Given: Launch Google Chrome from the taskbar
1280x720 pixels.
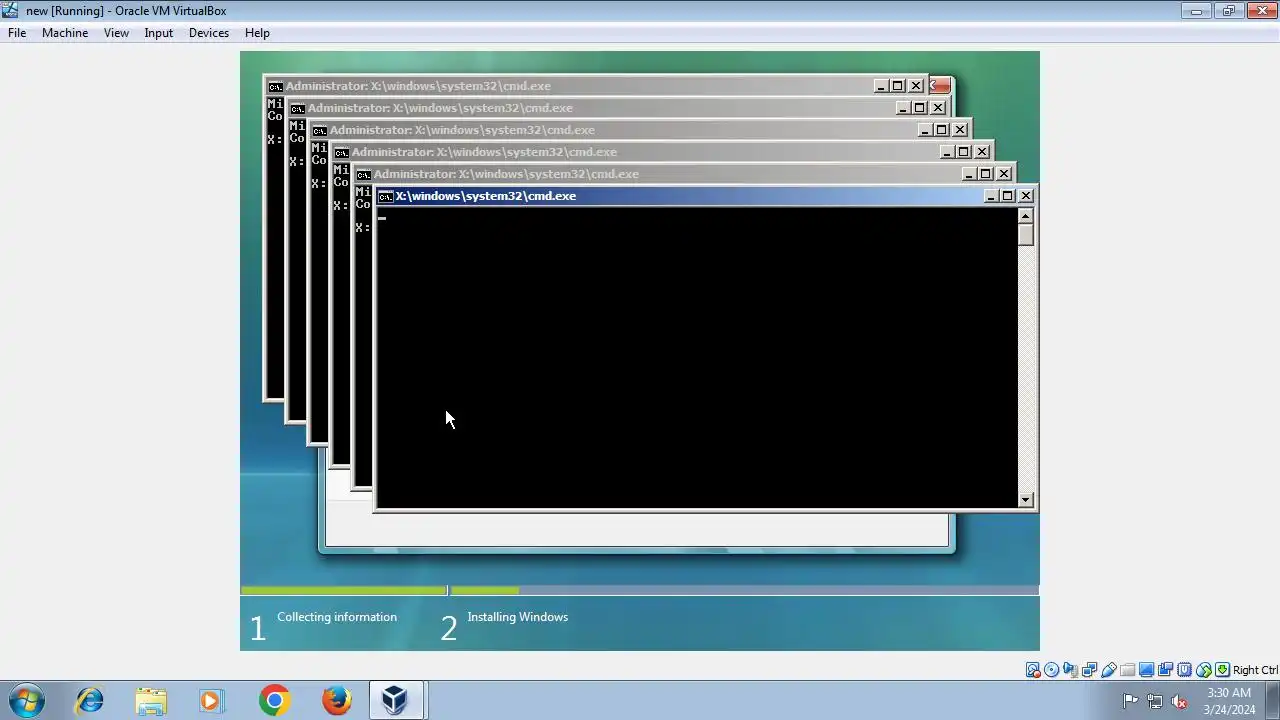Looking at the screenshot, I should tap(274, 700).
